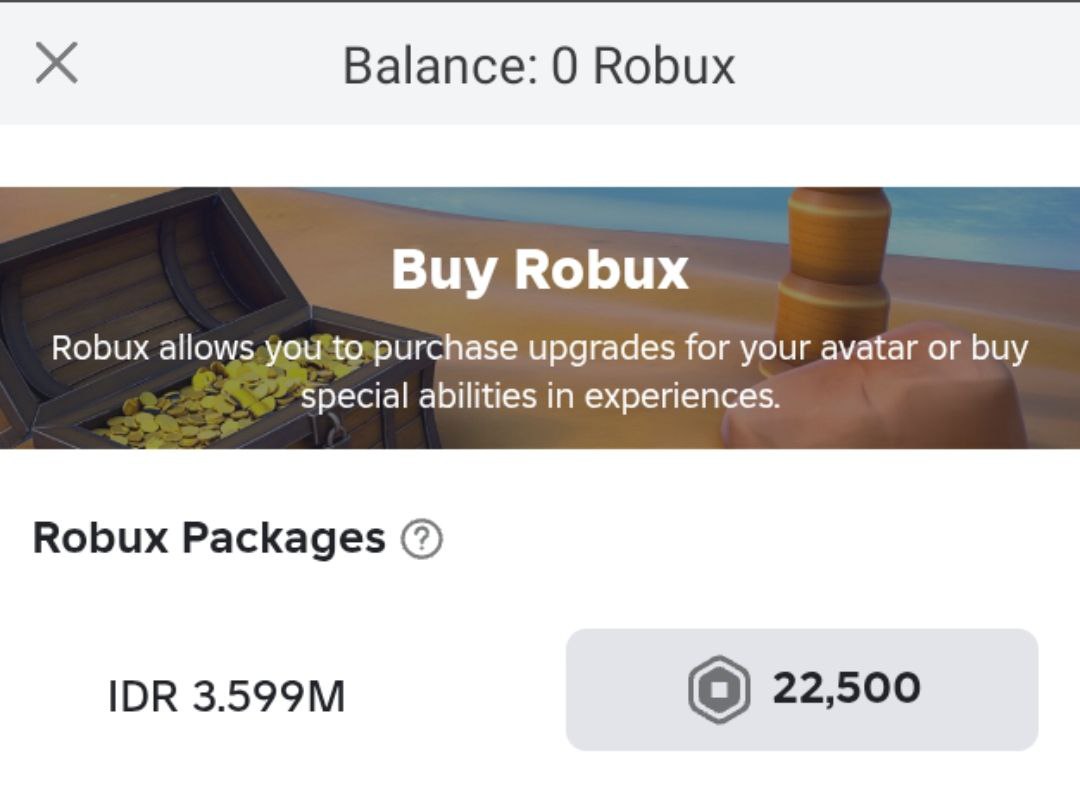Click the Buy Robux banner title
Image resolution: width=1080 pixels, height=811 pixels.
pos(539,270)
